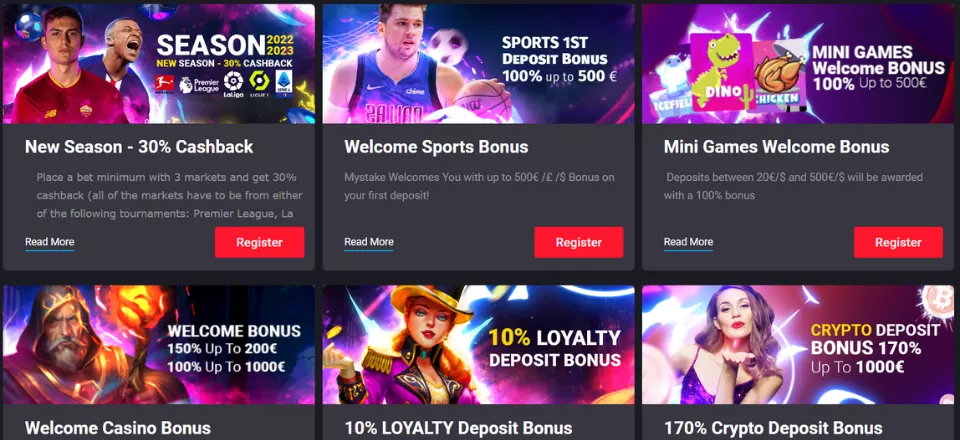
Task: Click Register on Mini Games Welcome Bonus card
Action: 898,242
